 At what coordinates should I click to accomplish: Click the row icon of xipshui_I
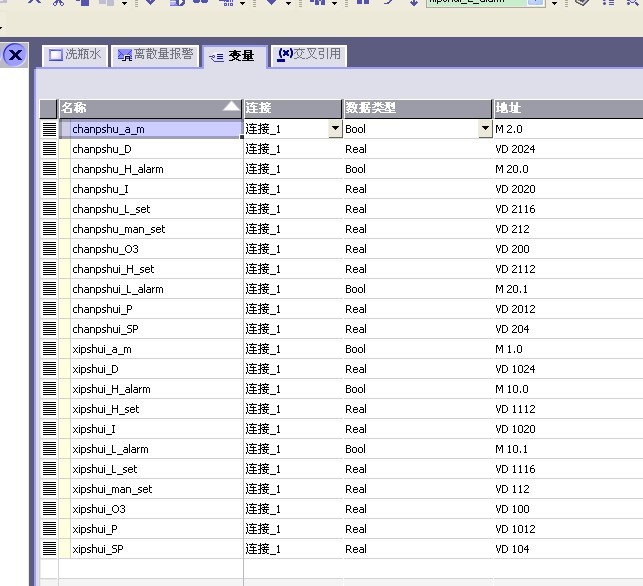49,429
